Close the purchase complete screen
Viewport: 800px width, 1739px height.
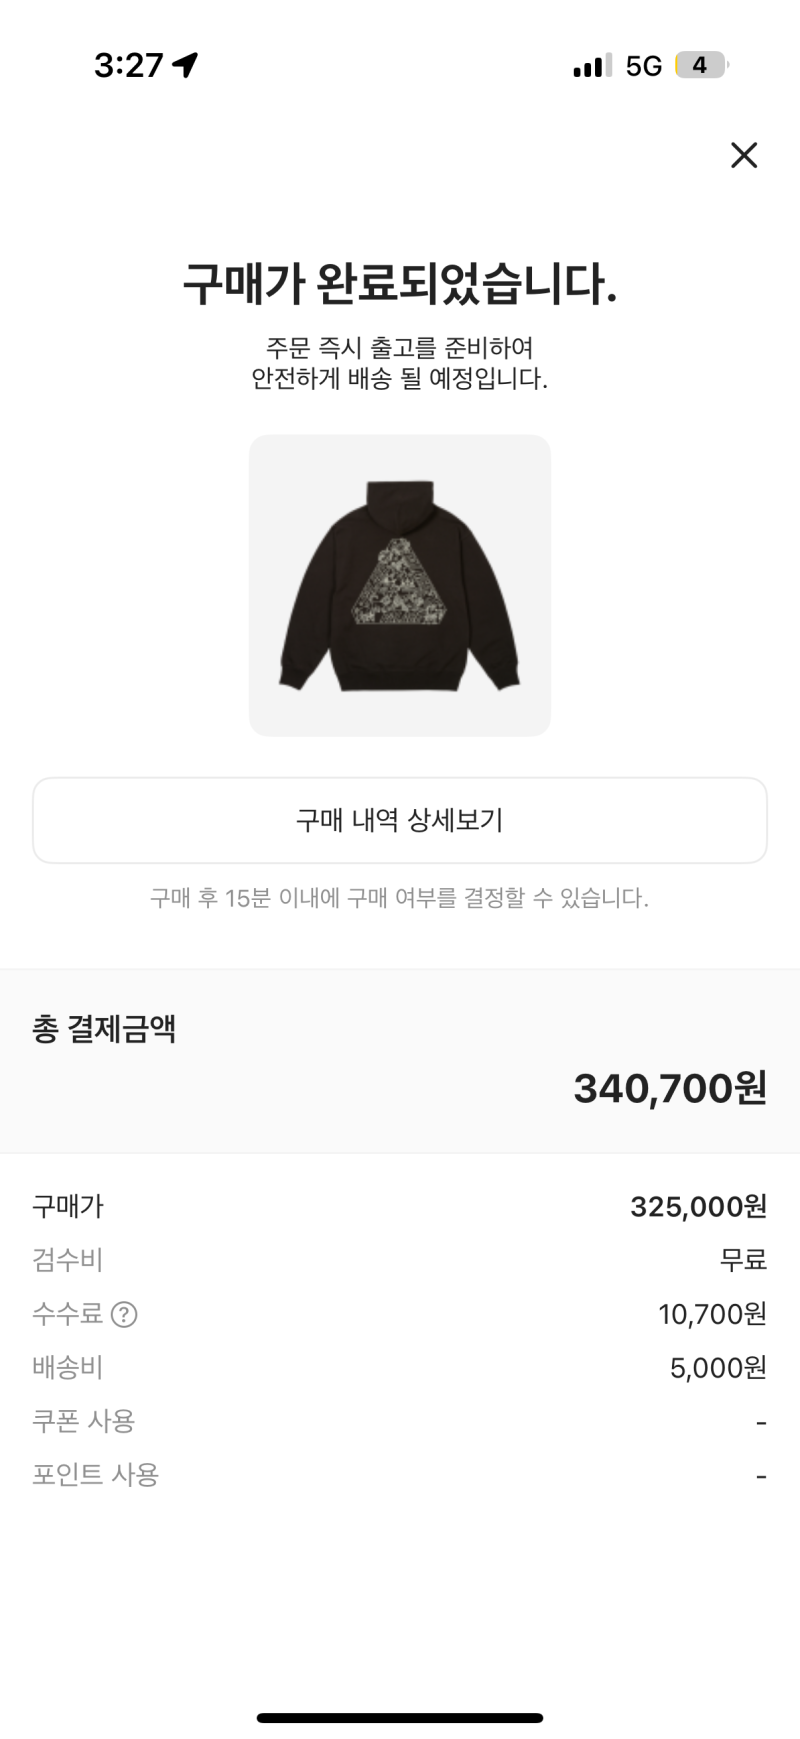coord(744,155)
